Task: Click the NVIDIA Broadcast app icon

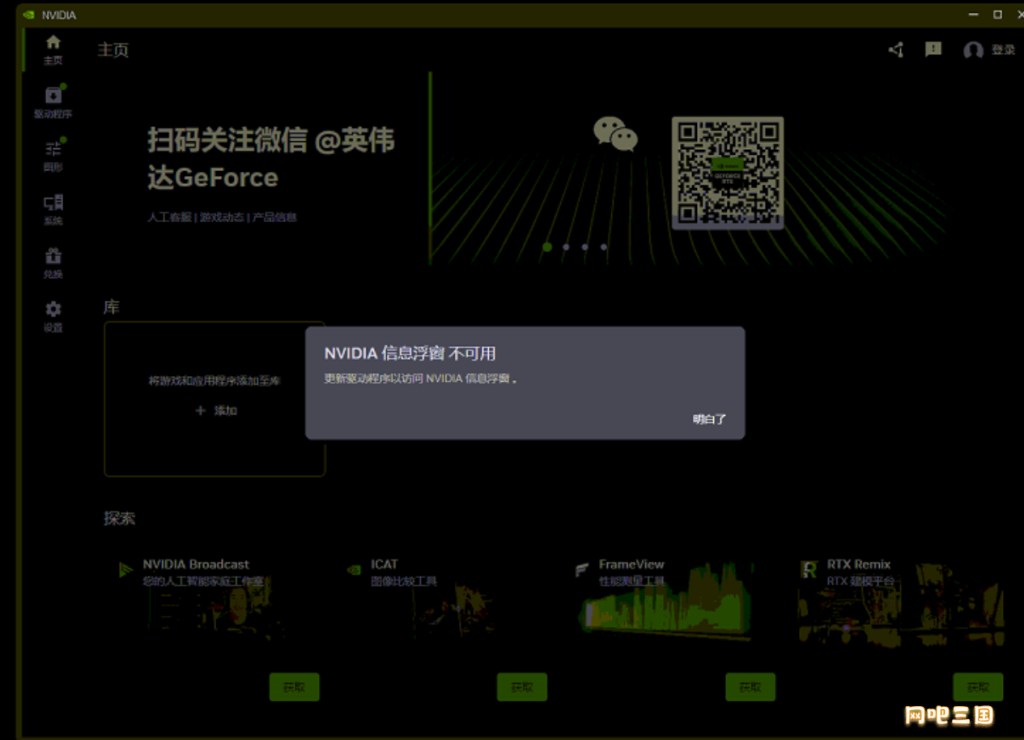Action: click(125, 570)
